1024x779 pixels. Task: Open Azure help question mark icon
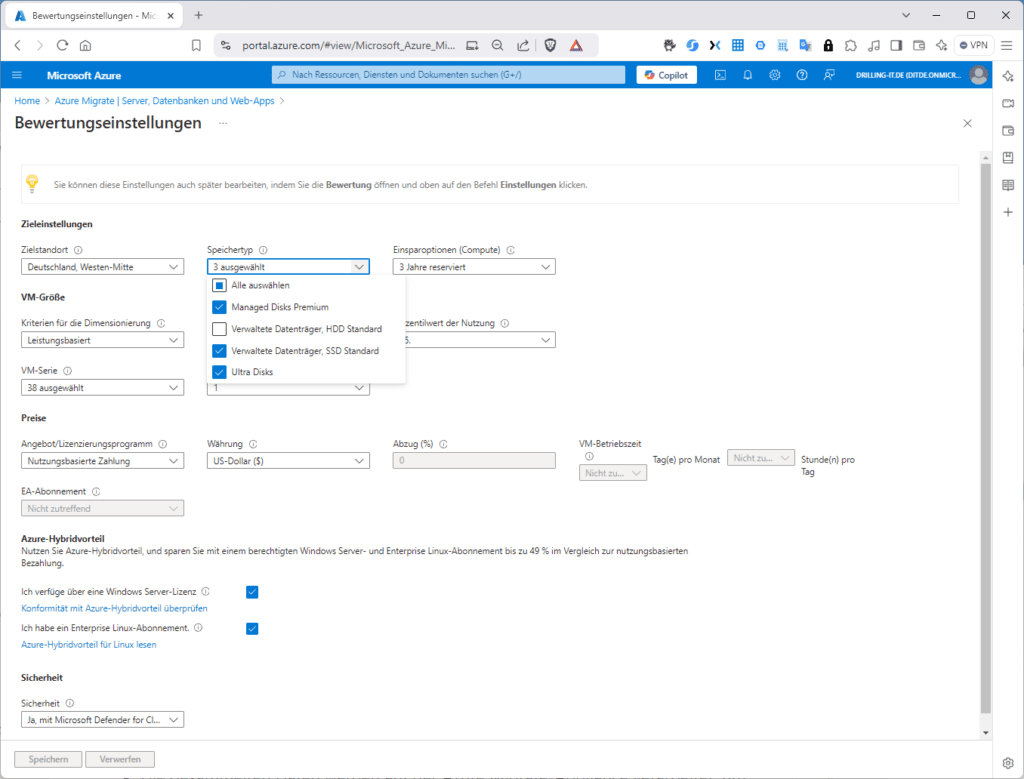[802, 75]
